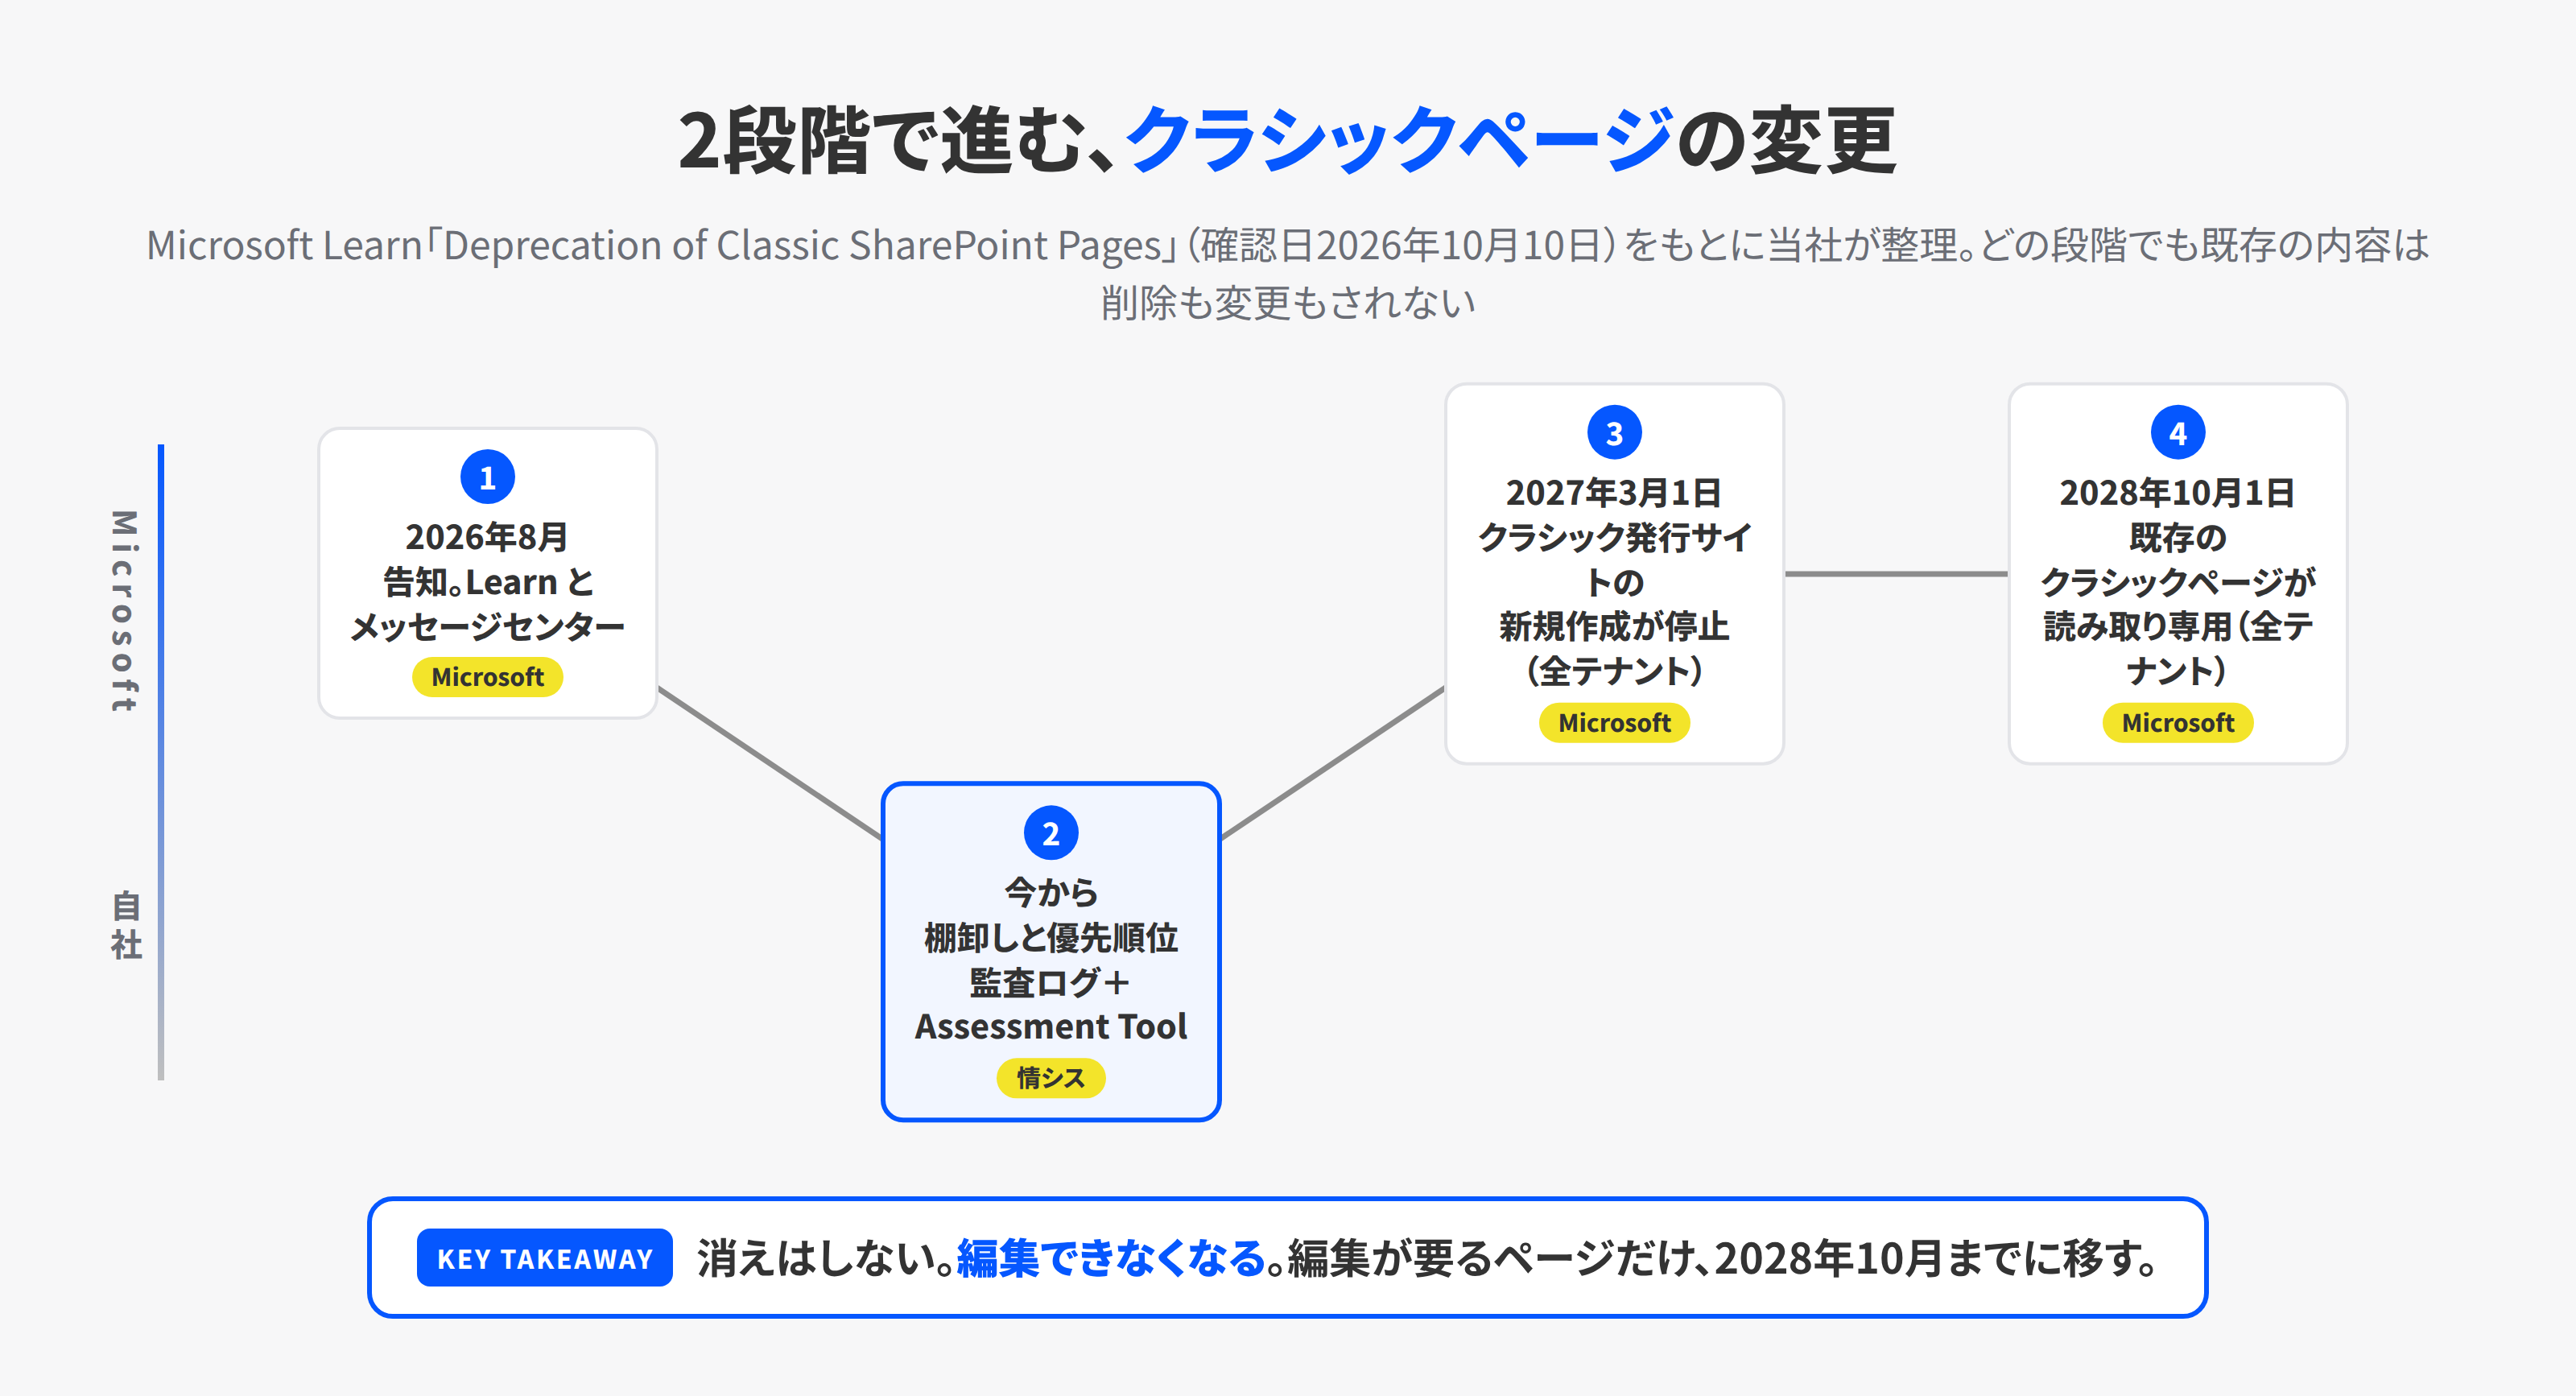Click the step 3 number badge
This screenshot has height=1396, width=2576.
(x=1614, y=433)
